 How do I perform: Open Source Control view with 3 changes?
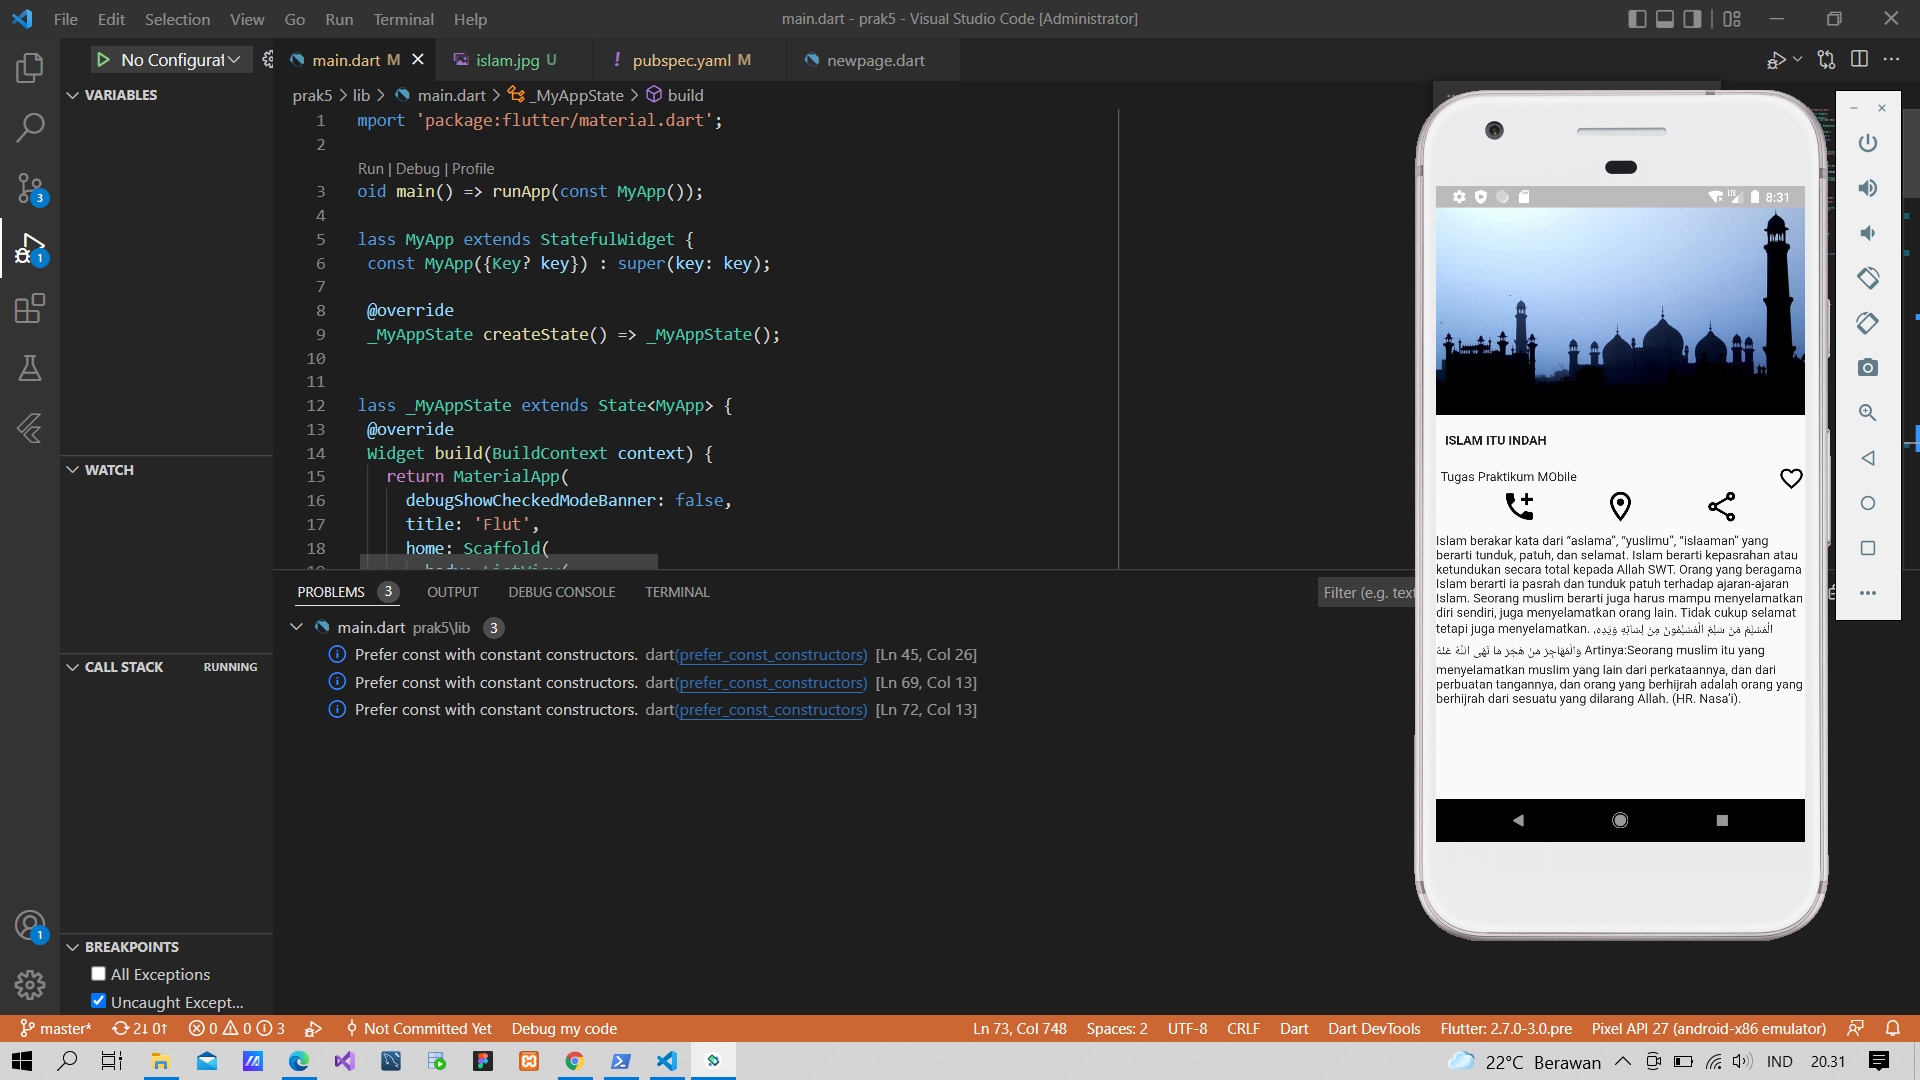click(x=30, y=188)
